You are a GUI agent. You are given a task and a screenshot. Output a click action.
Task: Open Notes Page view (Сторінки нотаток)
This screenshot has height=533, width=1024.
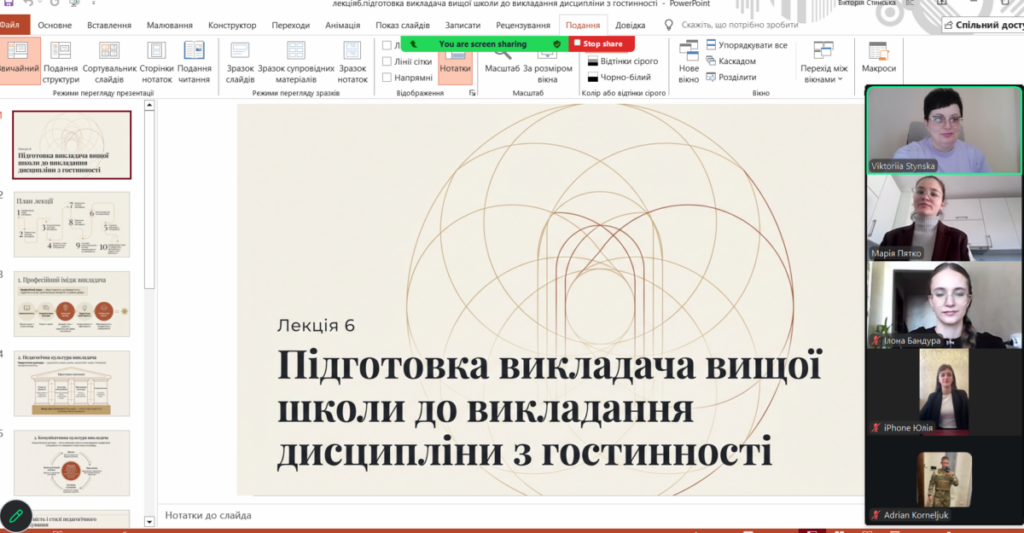(157, 59)
